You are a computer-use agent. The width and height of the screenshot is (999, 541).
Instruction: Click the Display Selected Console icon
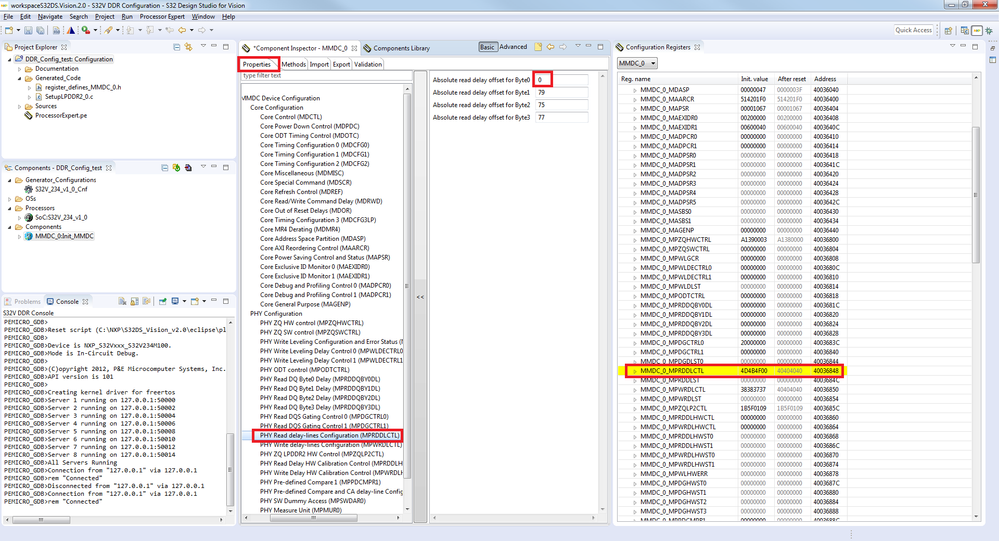point(175,301)
